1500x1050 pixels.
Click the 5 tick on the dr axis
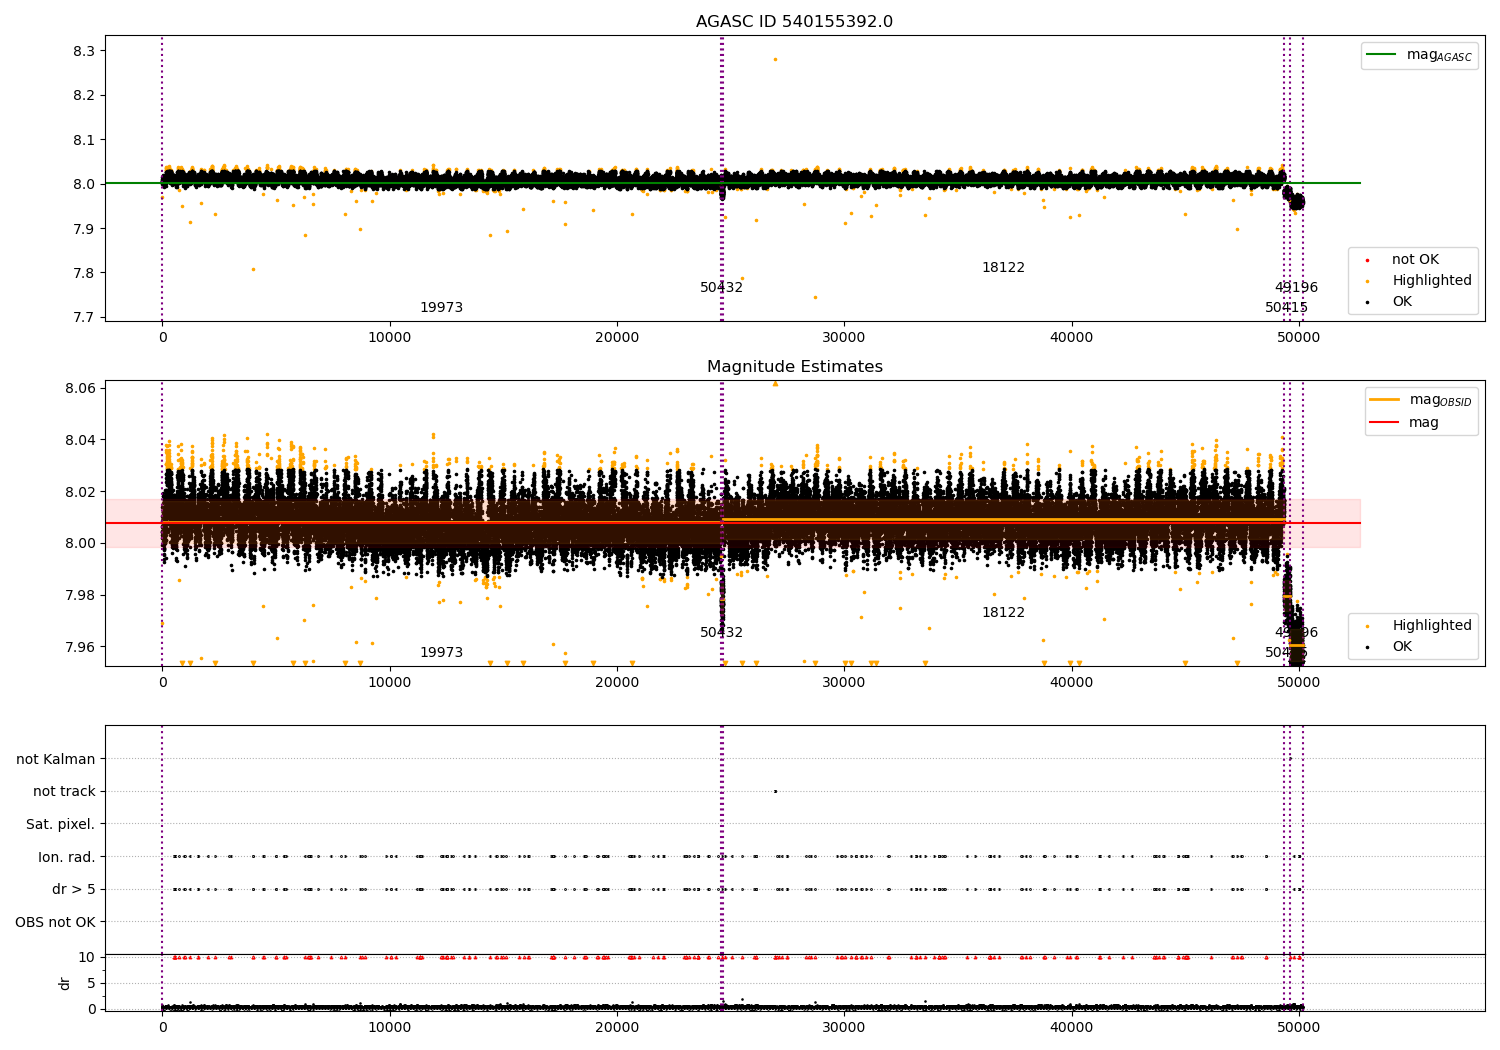coord(91,983)
